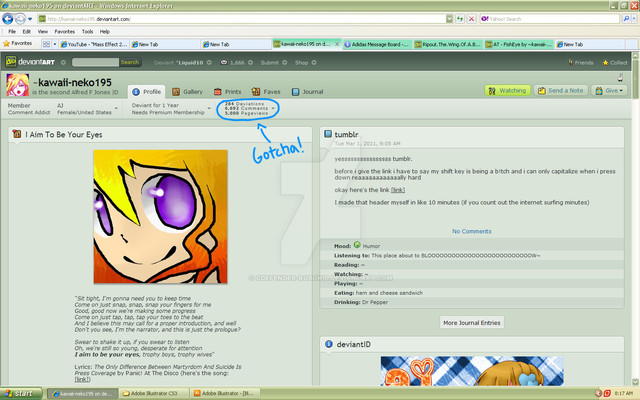The image size is (640, 400).
Task: Click the No Comments link
Action: [x=471, y=231]
